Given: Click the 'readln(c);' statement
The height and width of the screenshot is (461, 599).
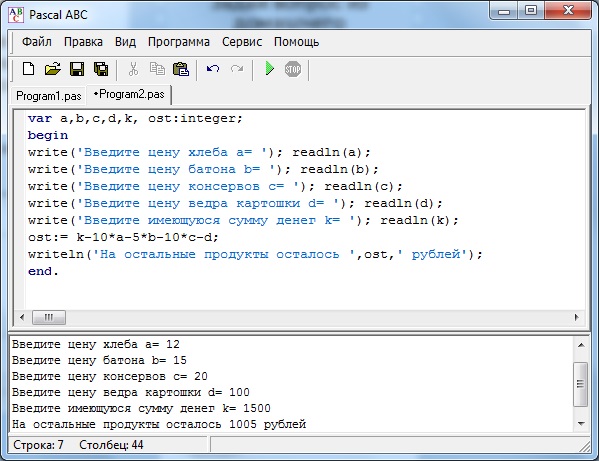Looking at the screenshot, I should [363, 186].
